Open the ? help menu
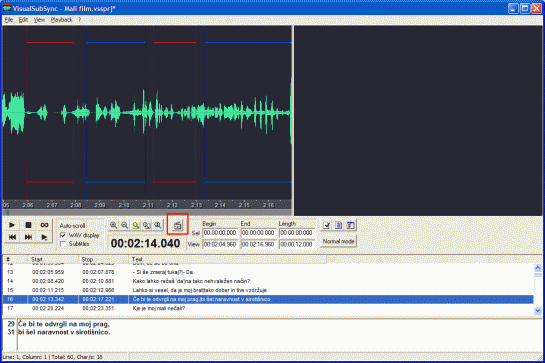545x363 pixels. 80,20
